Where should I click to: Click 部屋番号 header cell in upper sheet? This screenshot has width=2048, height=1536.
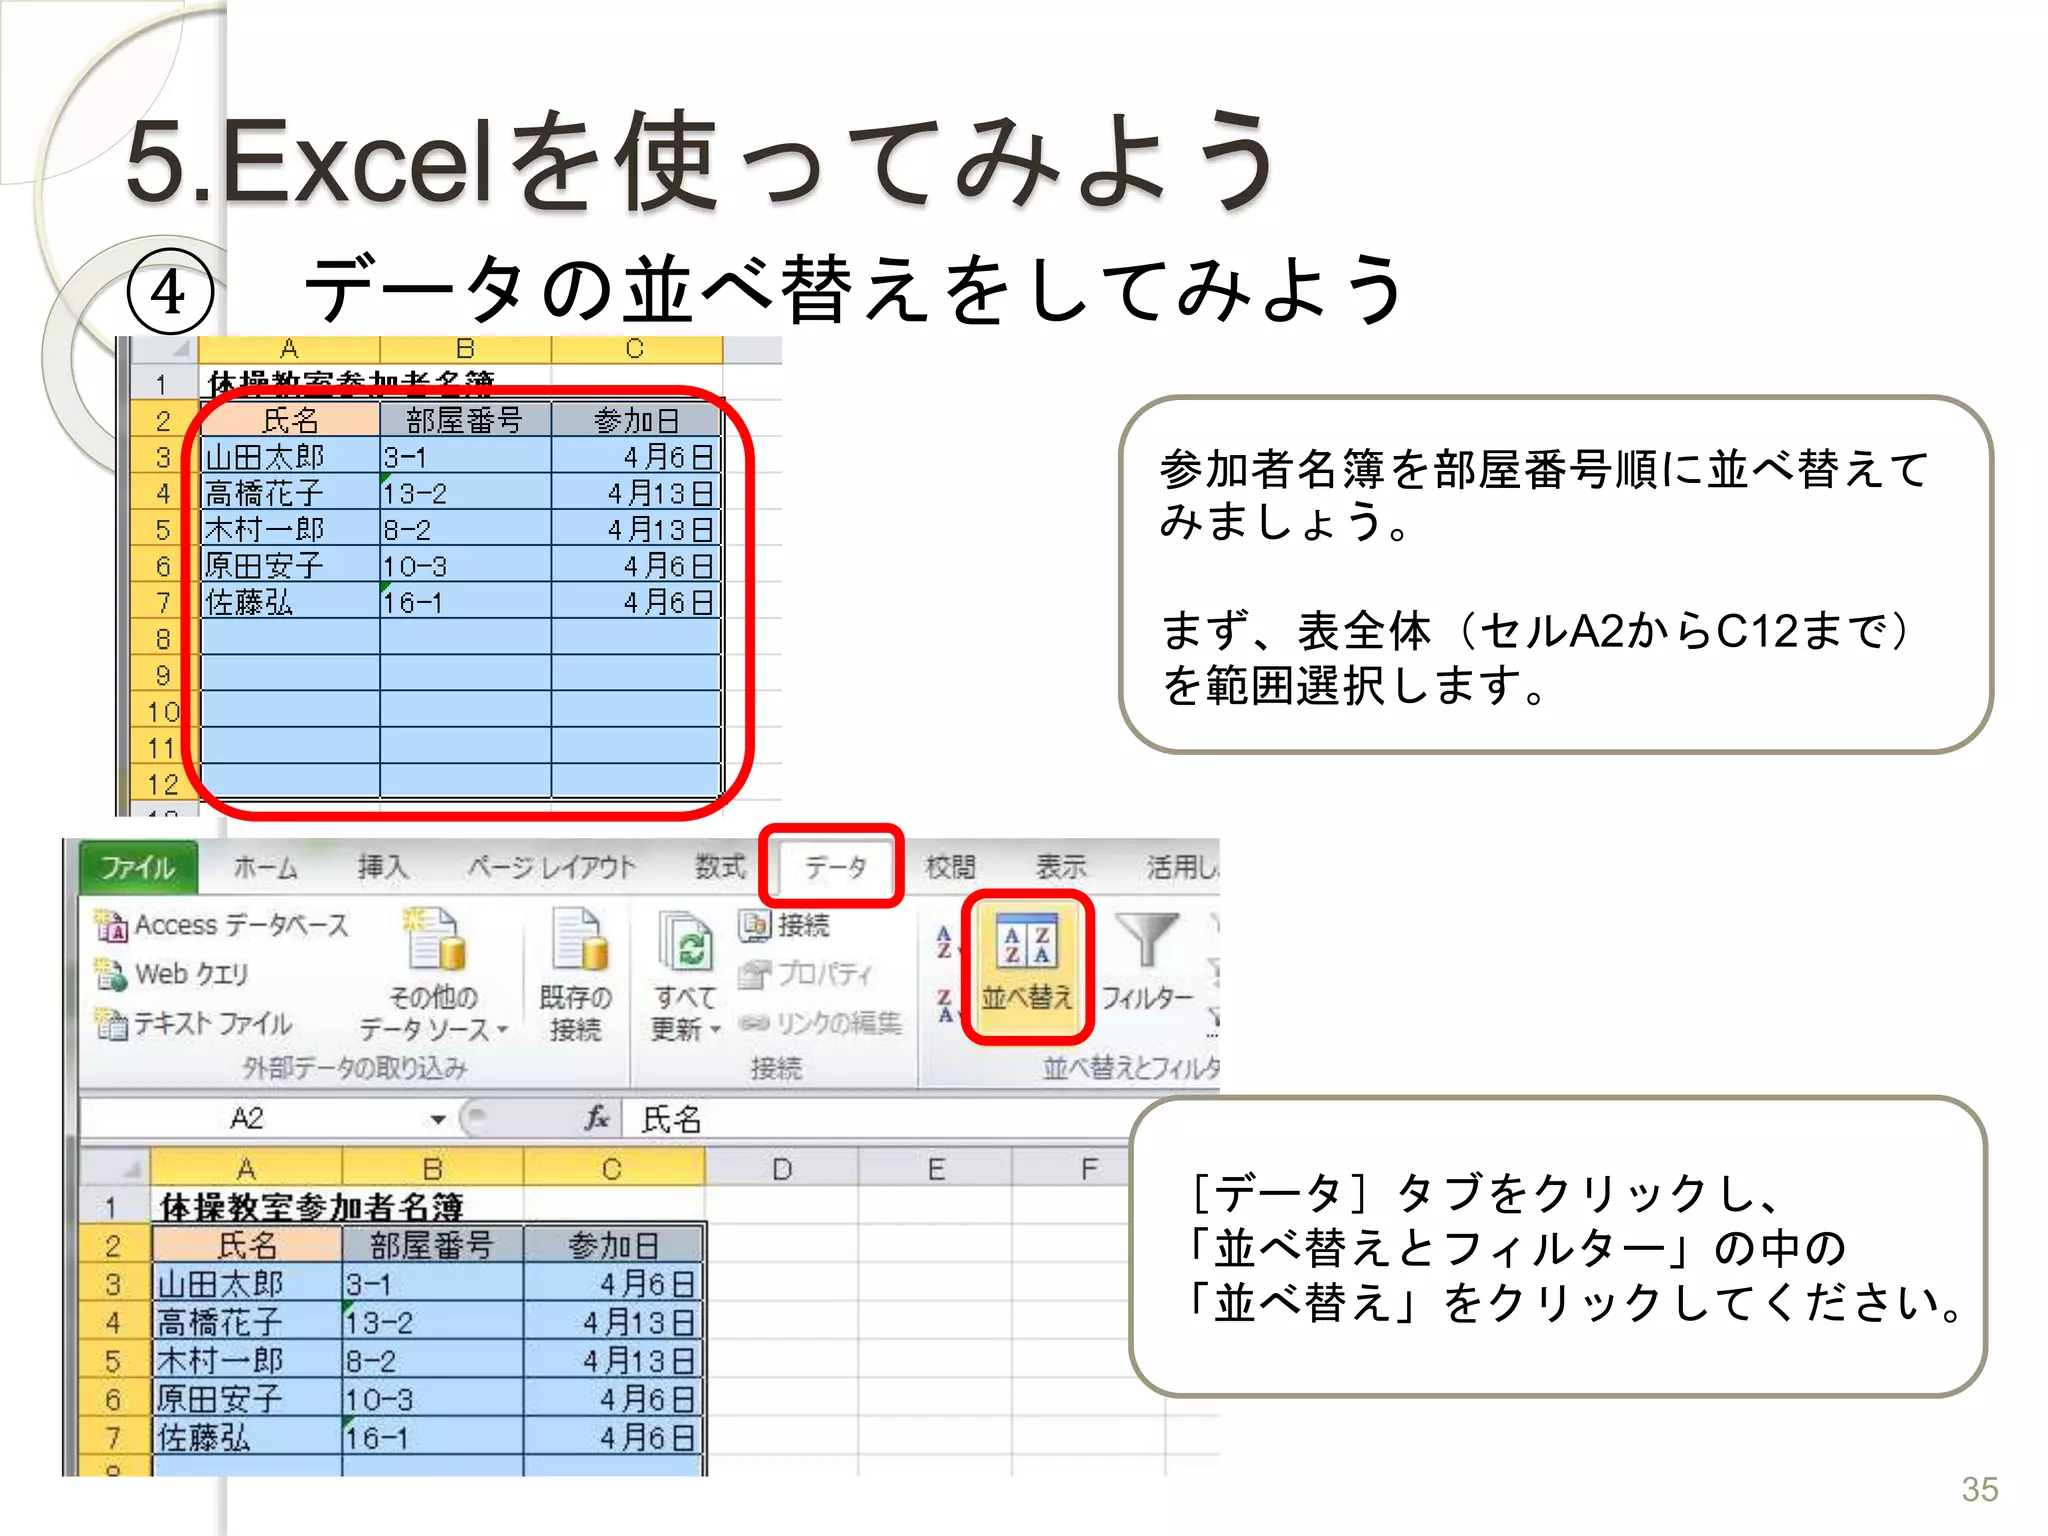pyautogui.click(x=465, y=420)
